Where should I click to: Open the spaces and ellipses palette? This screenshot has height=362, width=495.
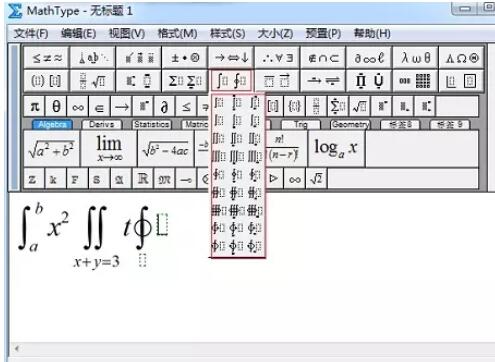[x=93, y=58]
